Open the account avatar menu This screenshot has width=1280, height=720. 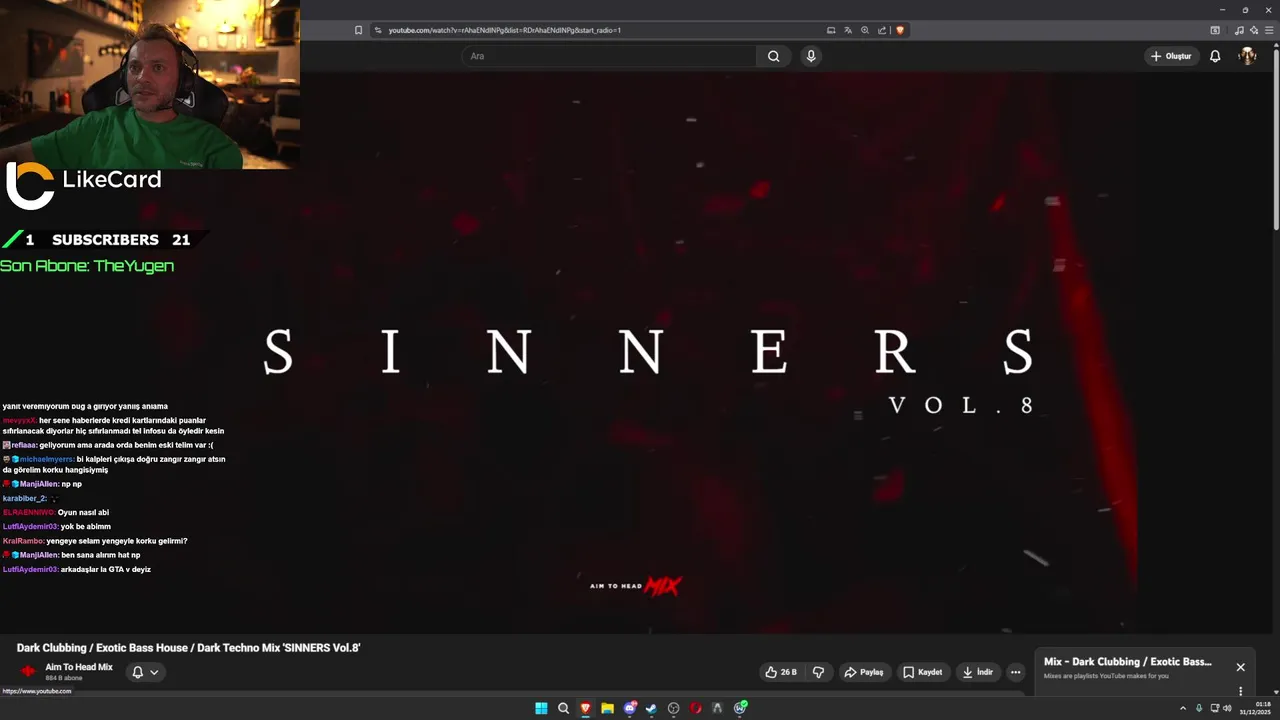tap(1247, 56)
